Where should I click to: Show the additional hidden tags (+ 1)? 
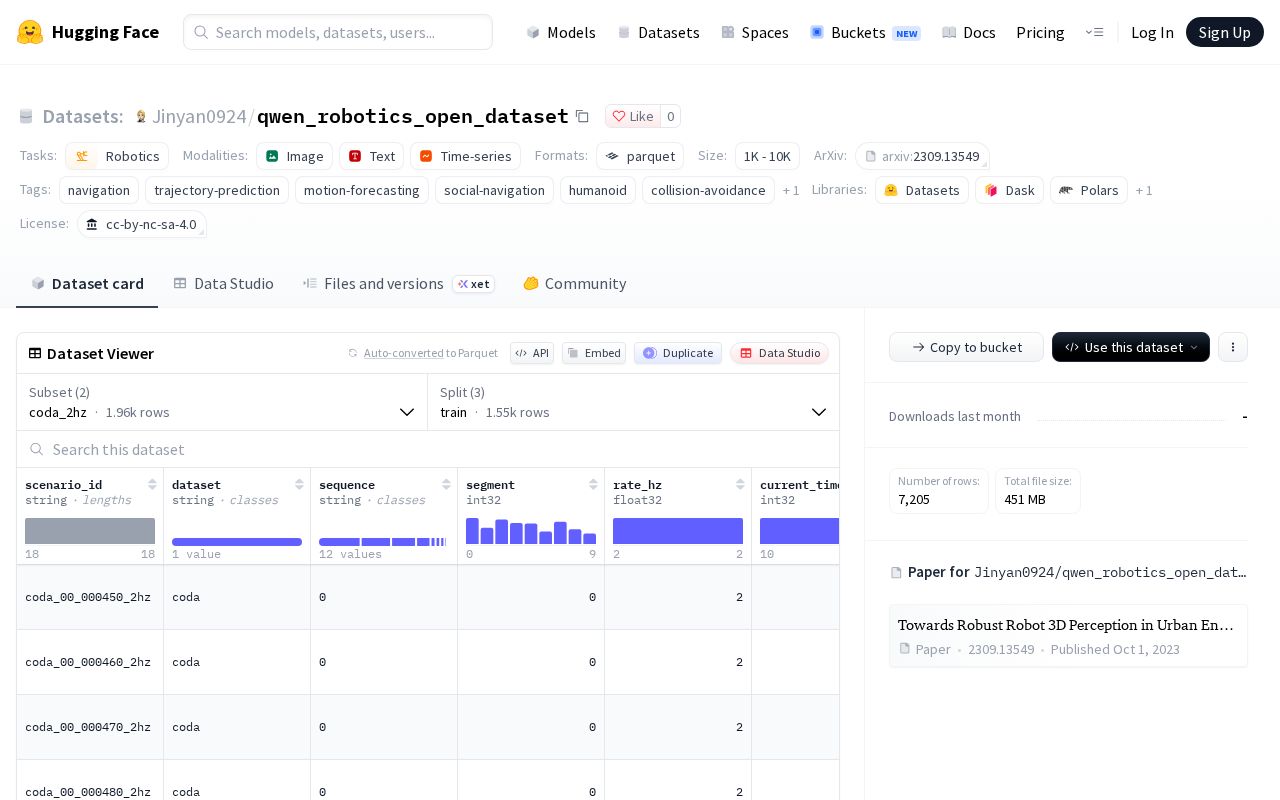point(791,190)
